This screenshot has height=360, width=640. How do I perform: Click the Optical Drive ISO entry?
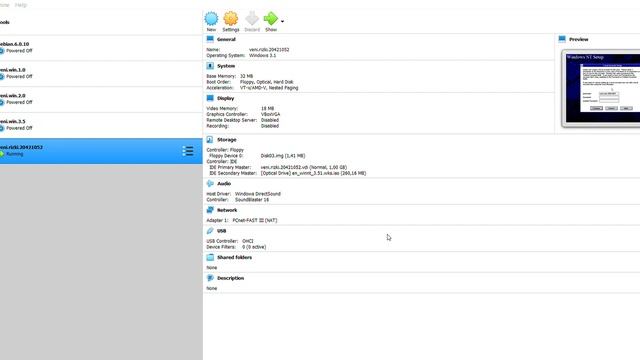[313, 173]
